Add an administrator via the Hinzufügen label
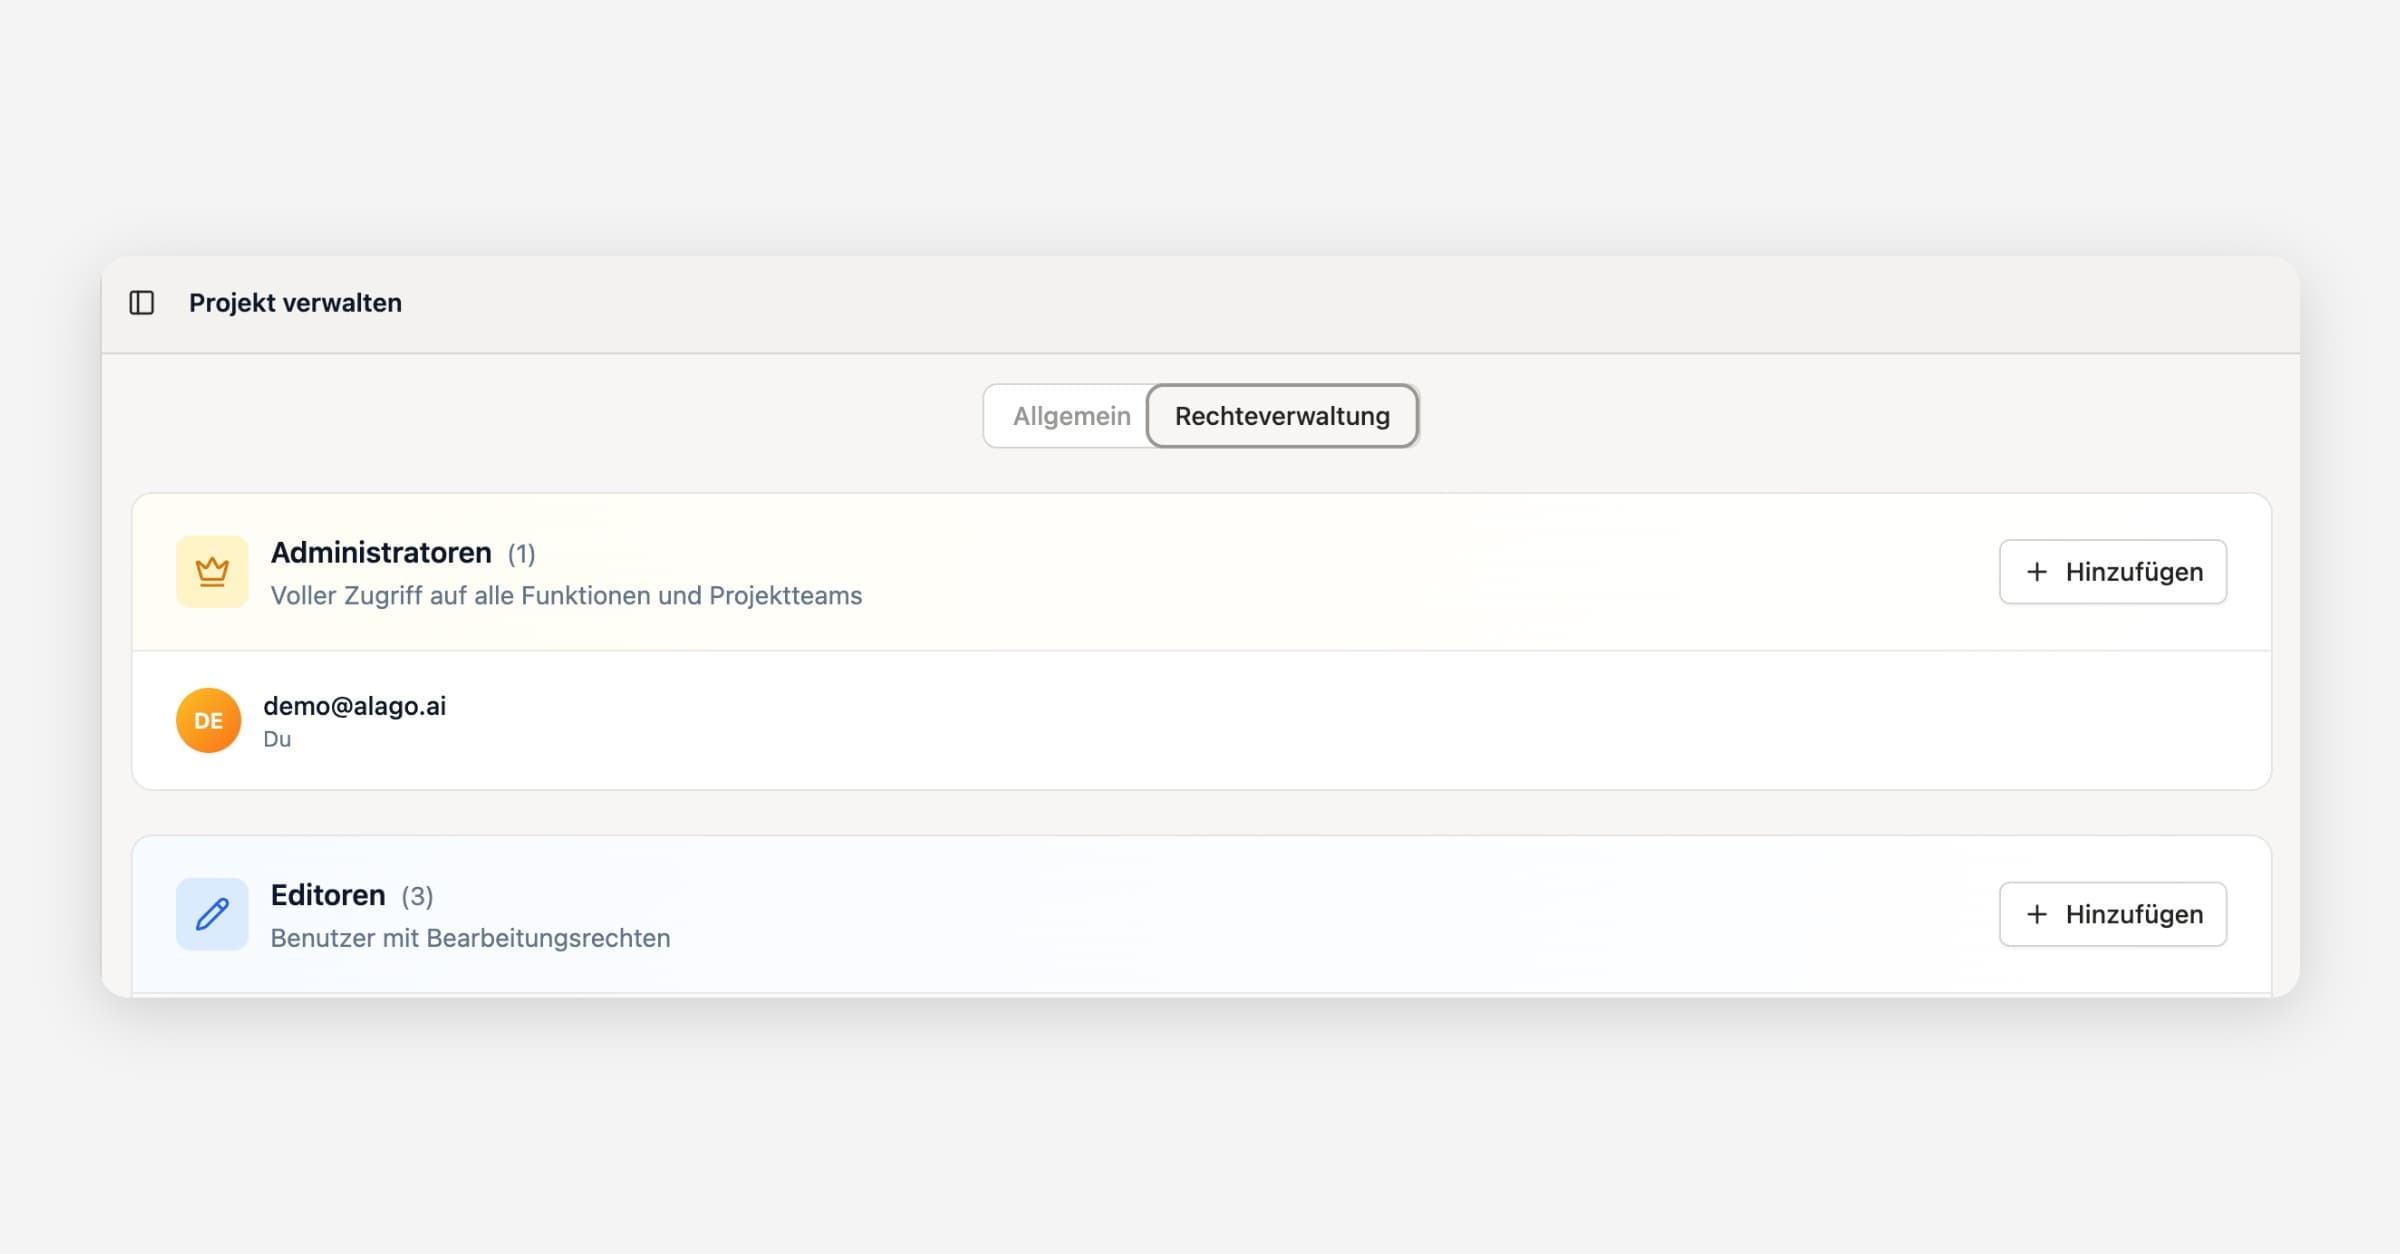2400x1254 pixels. [2134, 572]
